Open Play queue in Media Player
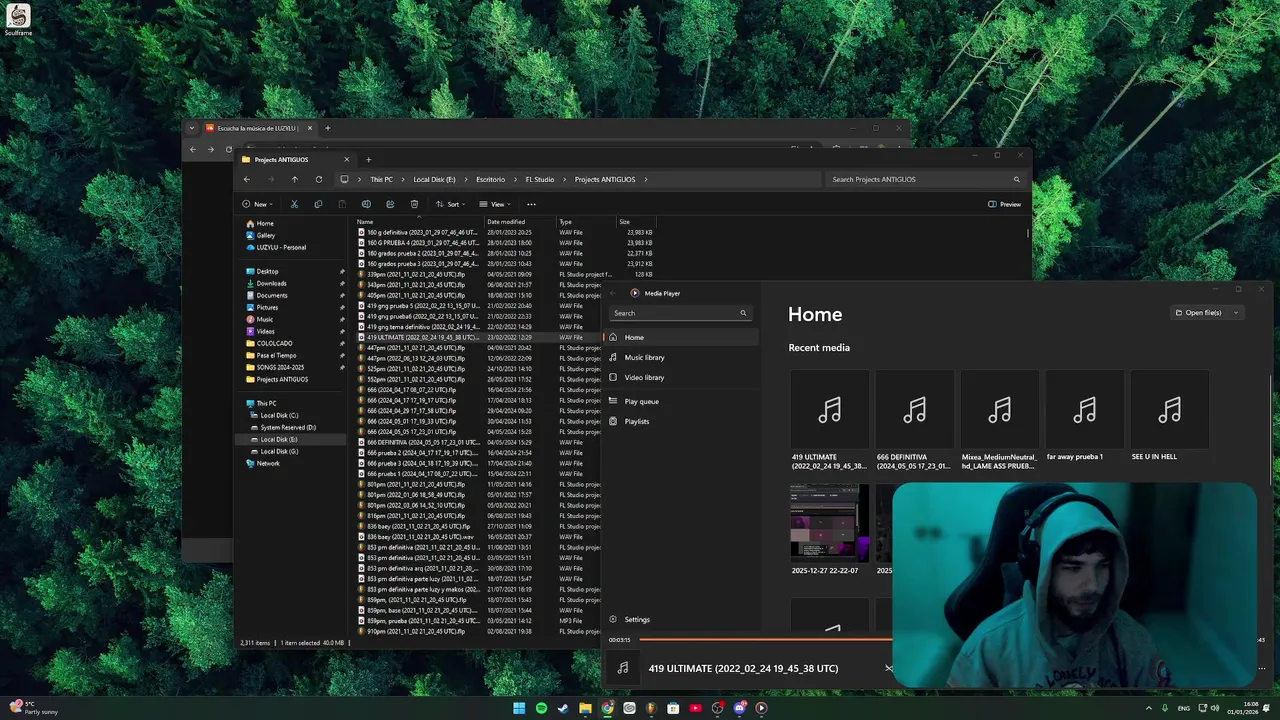The height and width of the screenshot is (720, 1280). tap(680, 401)
